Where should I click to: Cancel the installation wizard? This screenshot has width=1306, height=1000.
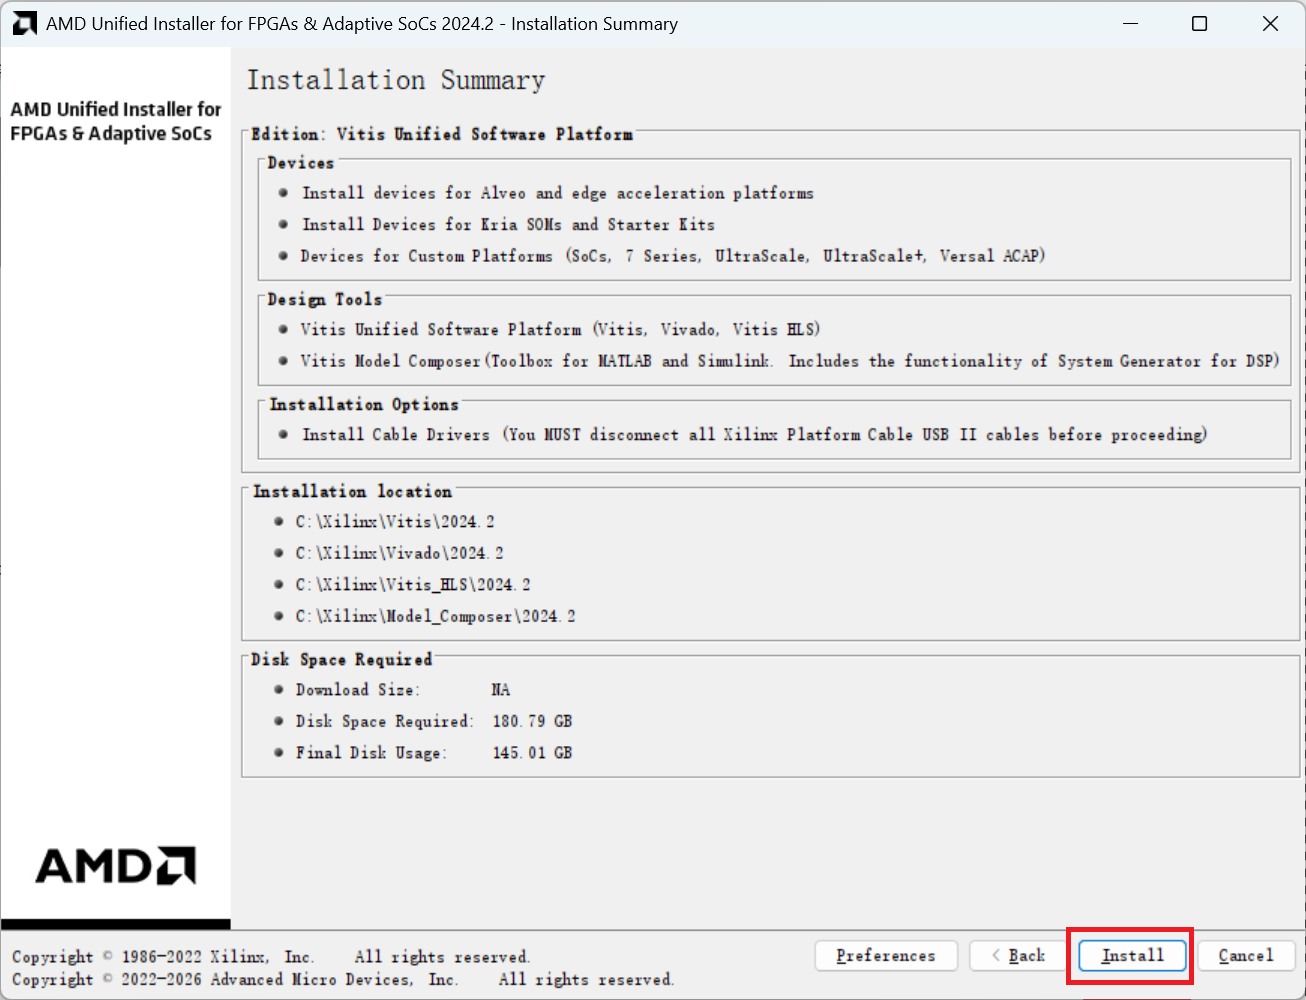[1246, 956]
